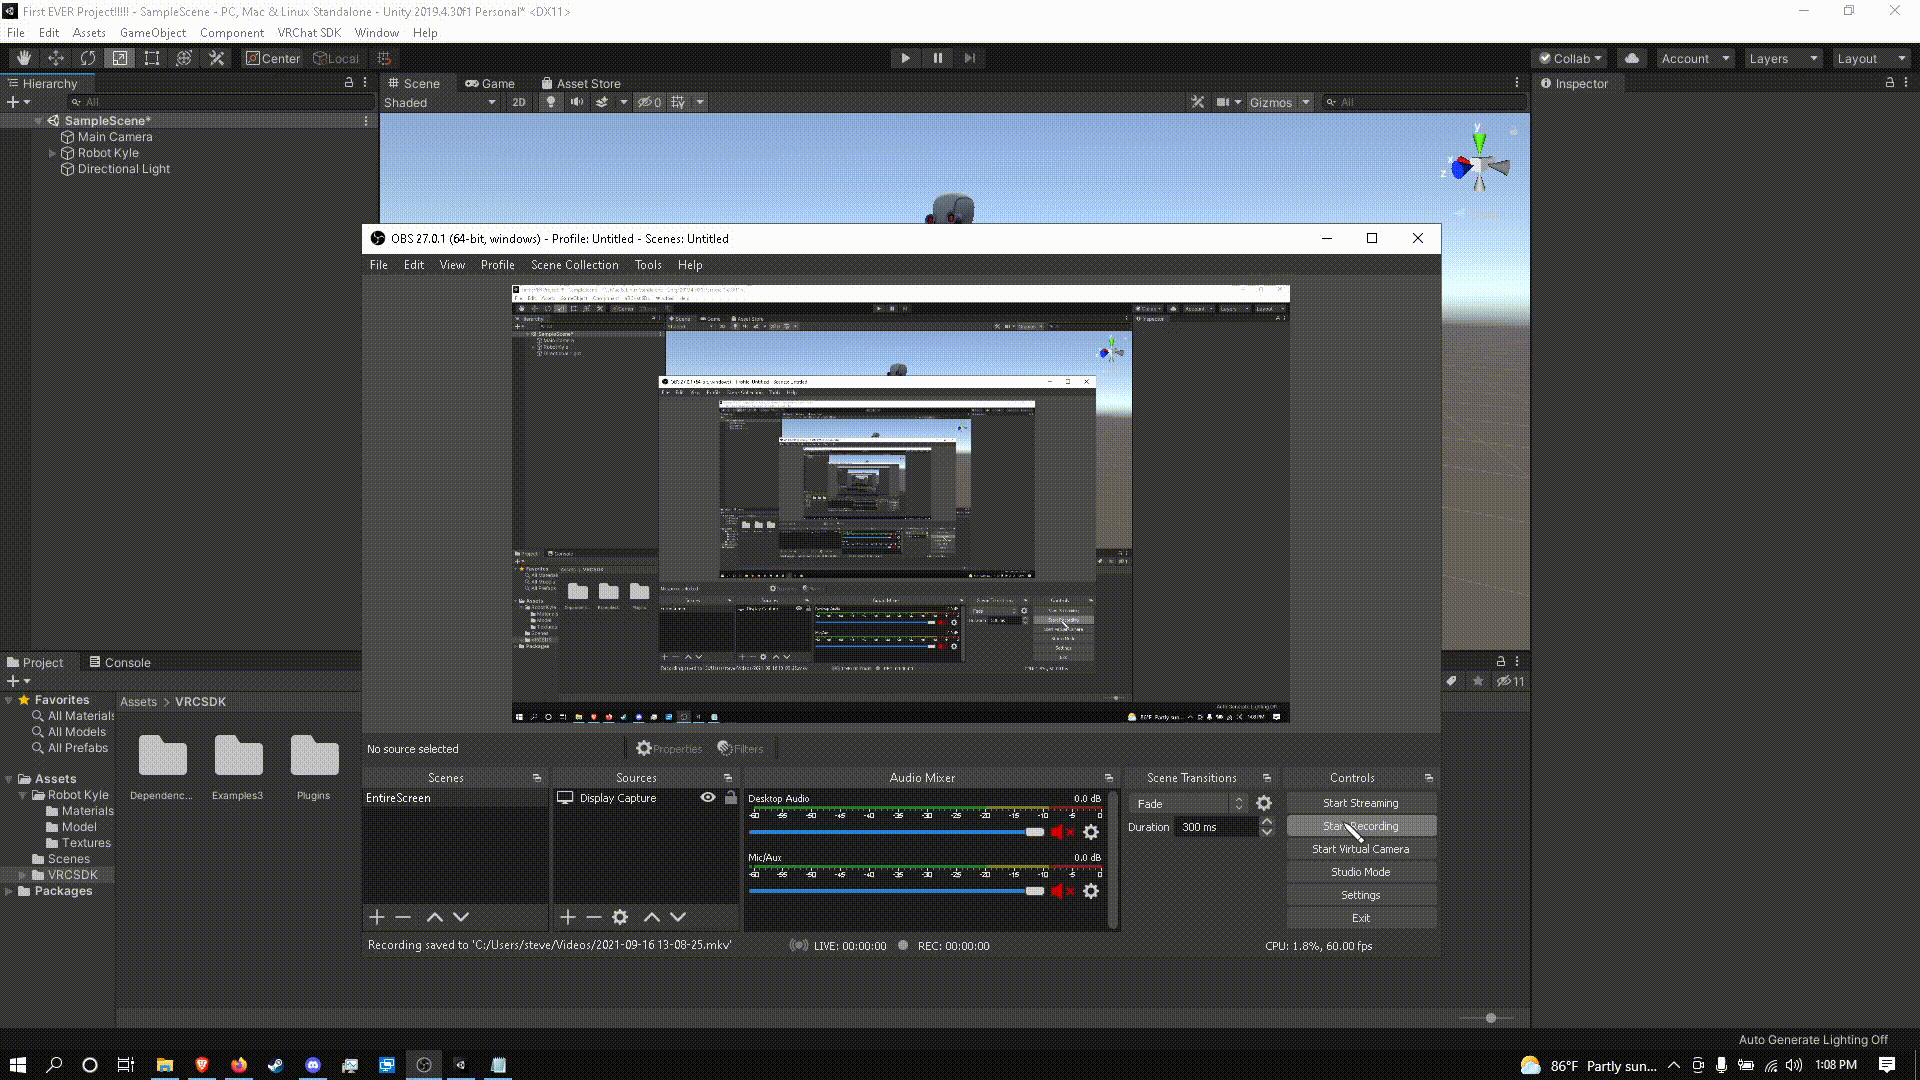
Task: Open Shaded draw mode dropdown
Action: tap(440, 102)
